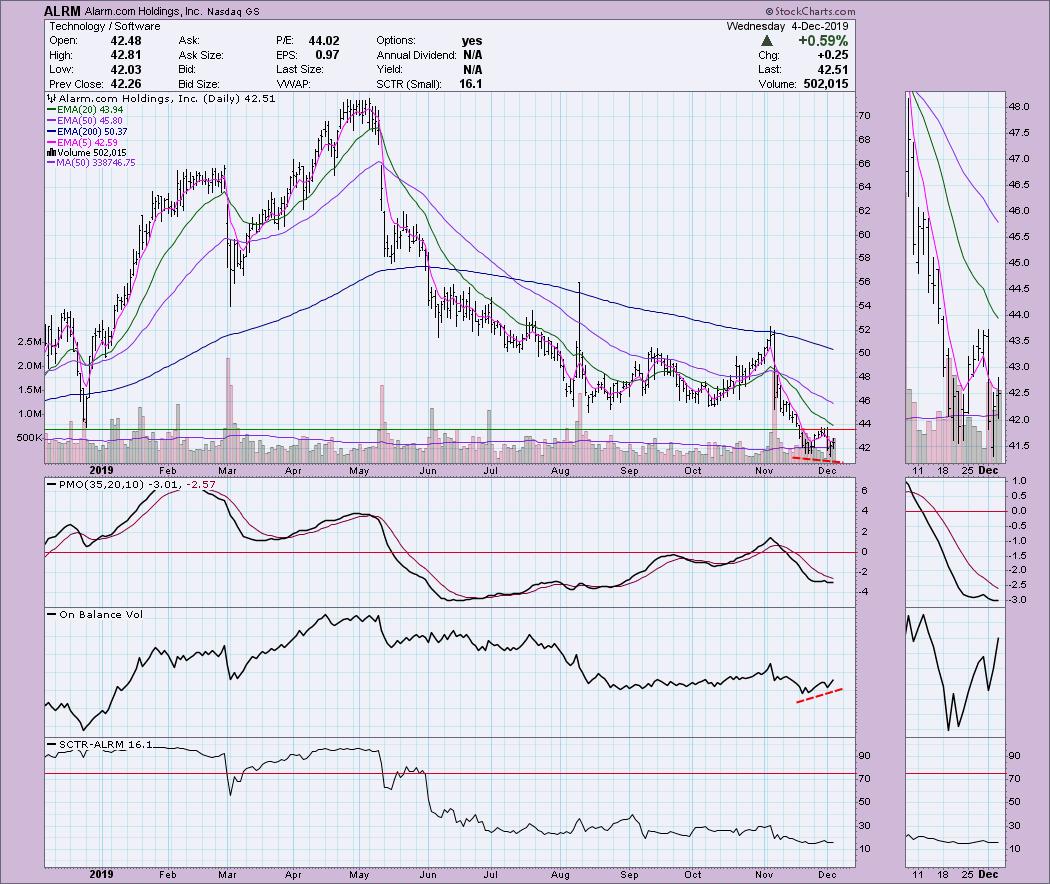Screen dimensions: 1050x884
Task: Click the Ask Size label in the header
Action: 201,55
